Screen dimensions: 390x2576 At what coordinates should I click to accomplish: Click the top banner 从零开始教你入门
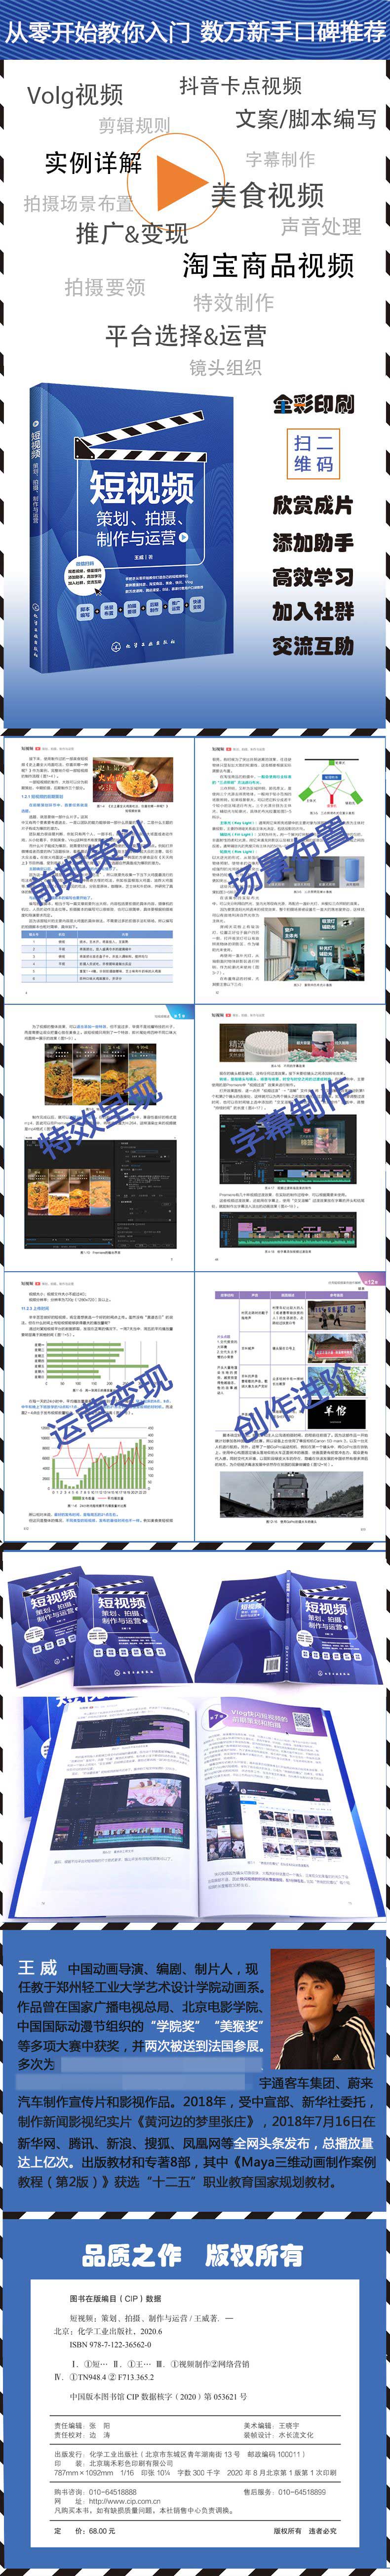click(x=97, y=31)
